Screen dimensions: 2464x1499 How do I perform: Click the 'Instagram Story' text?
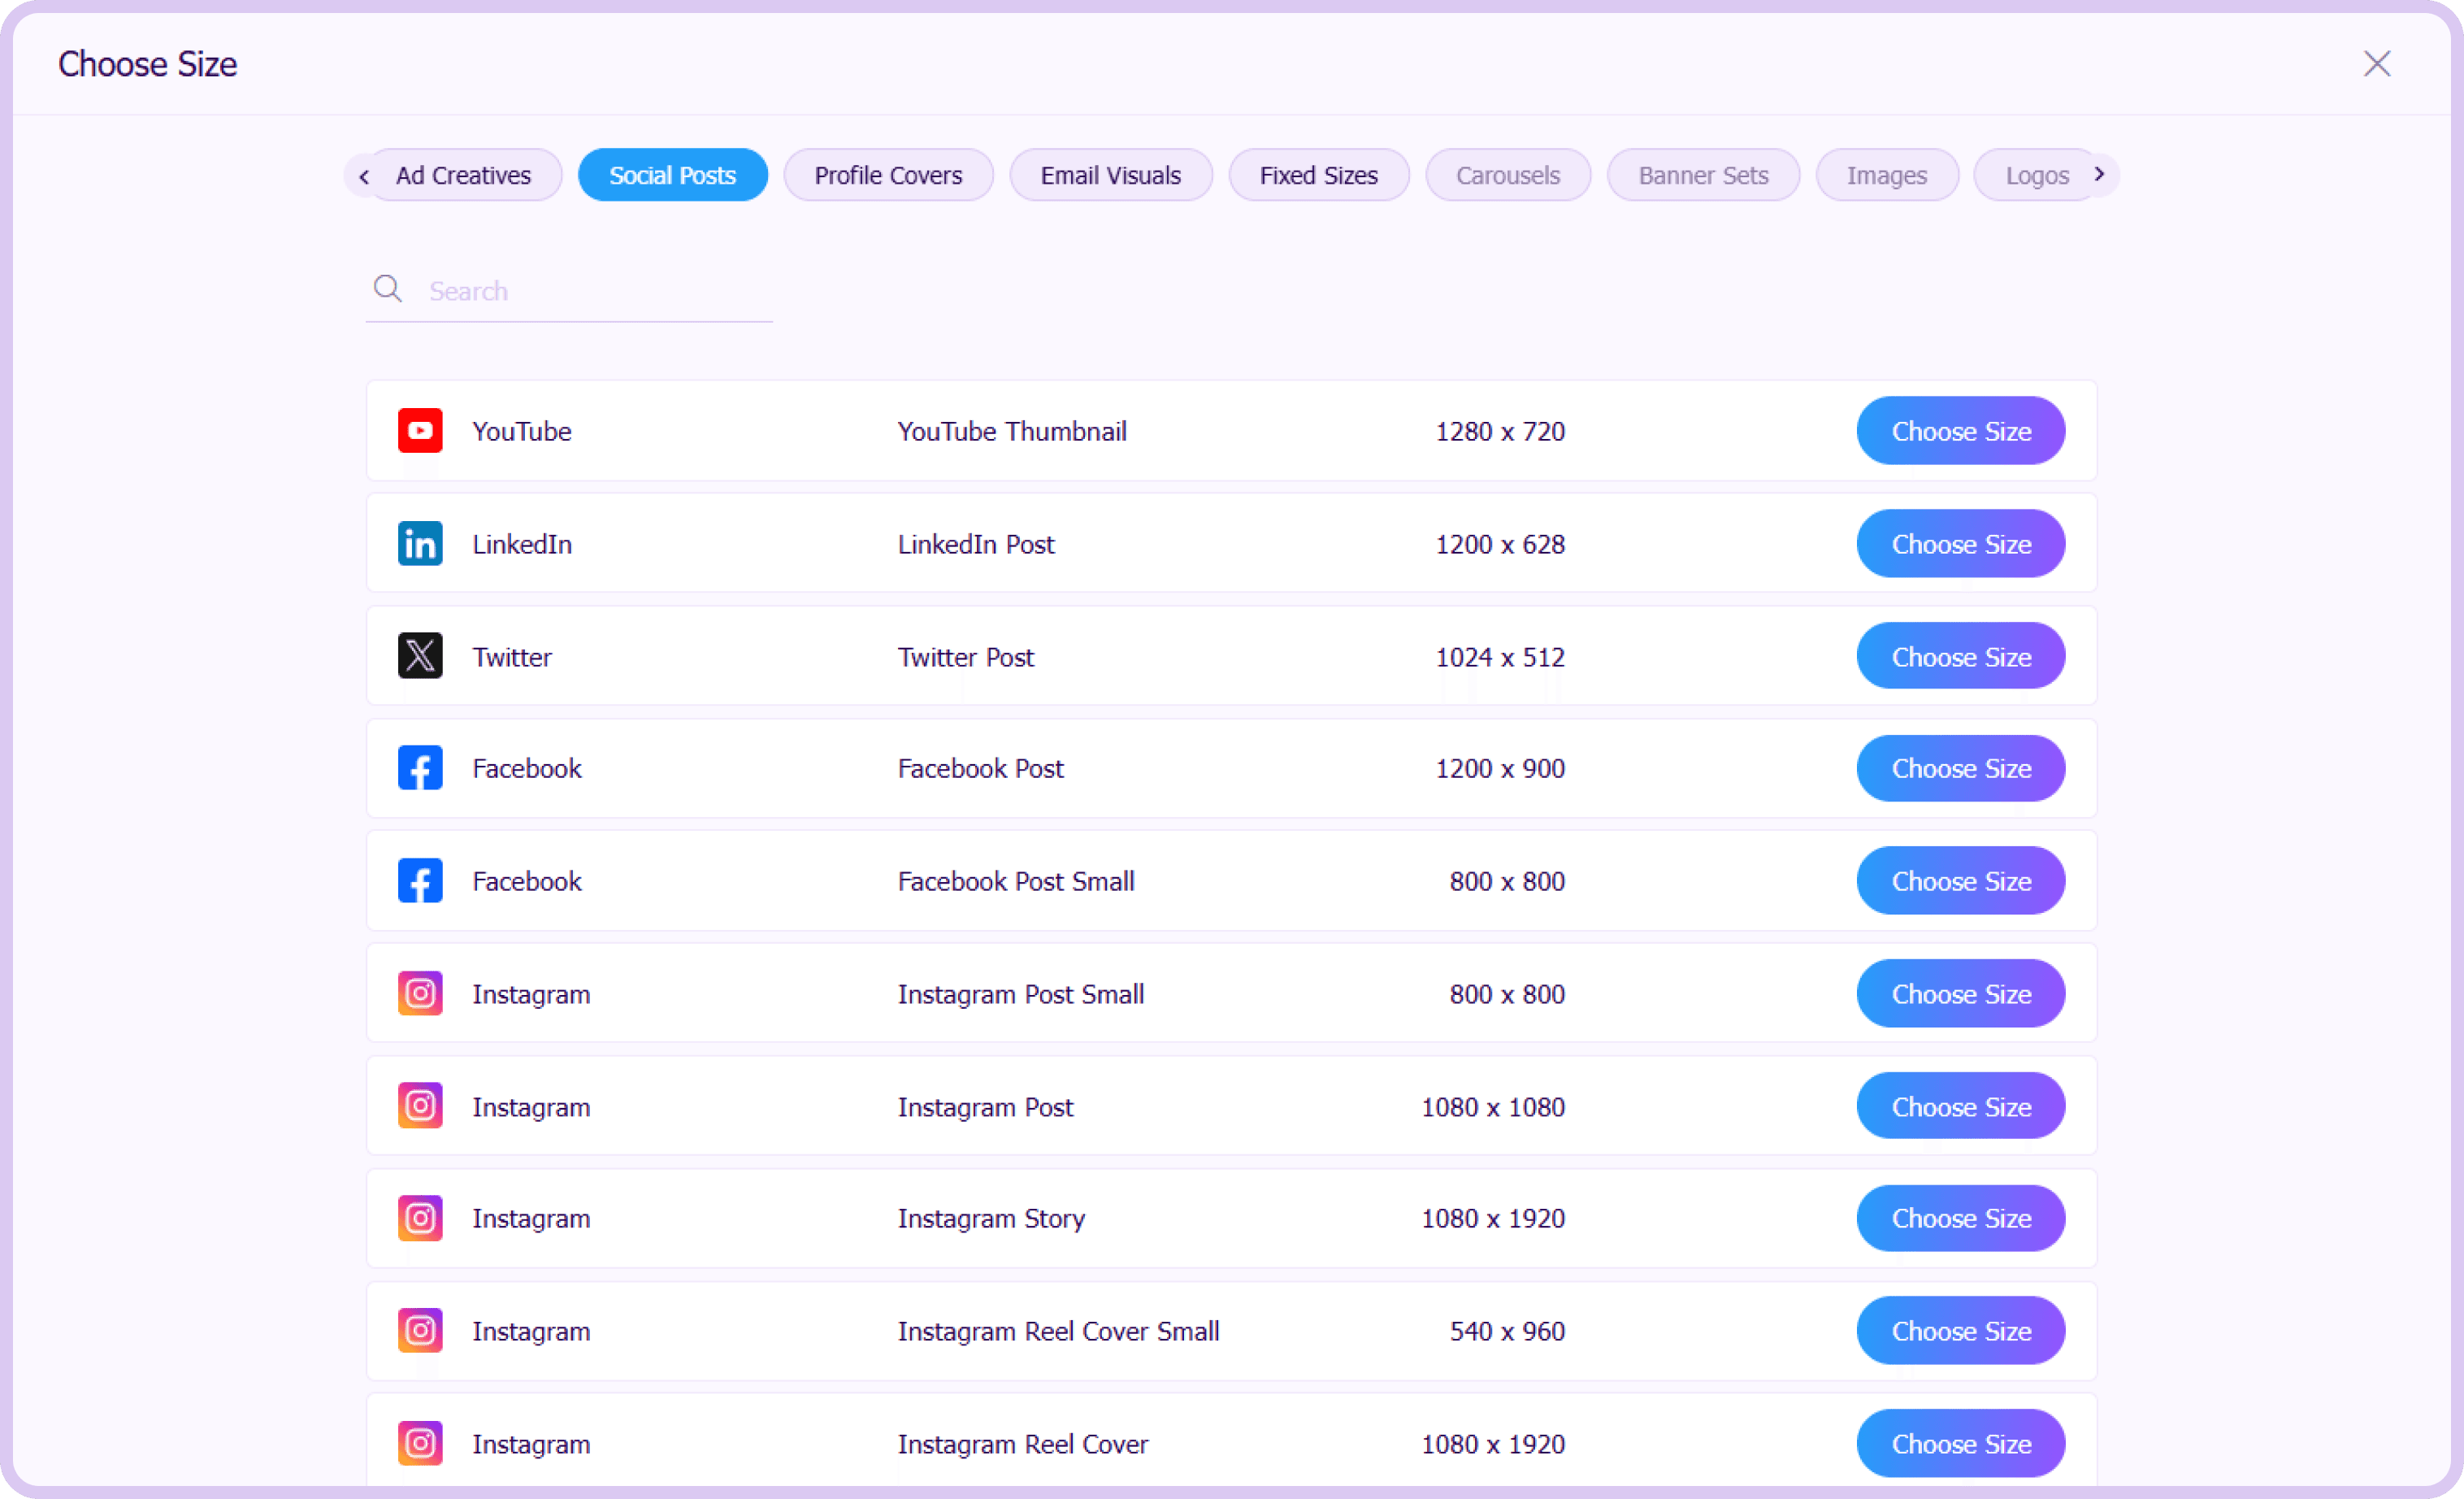click(991, 1219)
